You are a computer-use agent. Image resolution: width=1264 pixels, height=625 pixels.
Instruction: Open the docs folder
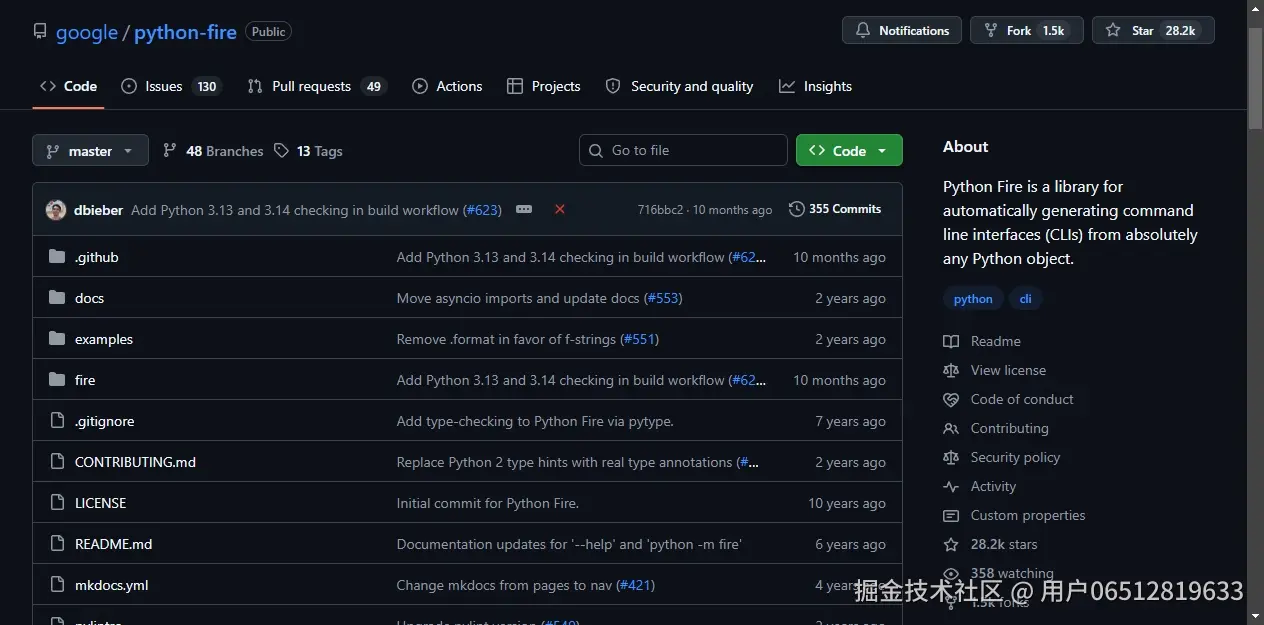(89, 298)
